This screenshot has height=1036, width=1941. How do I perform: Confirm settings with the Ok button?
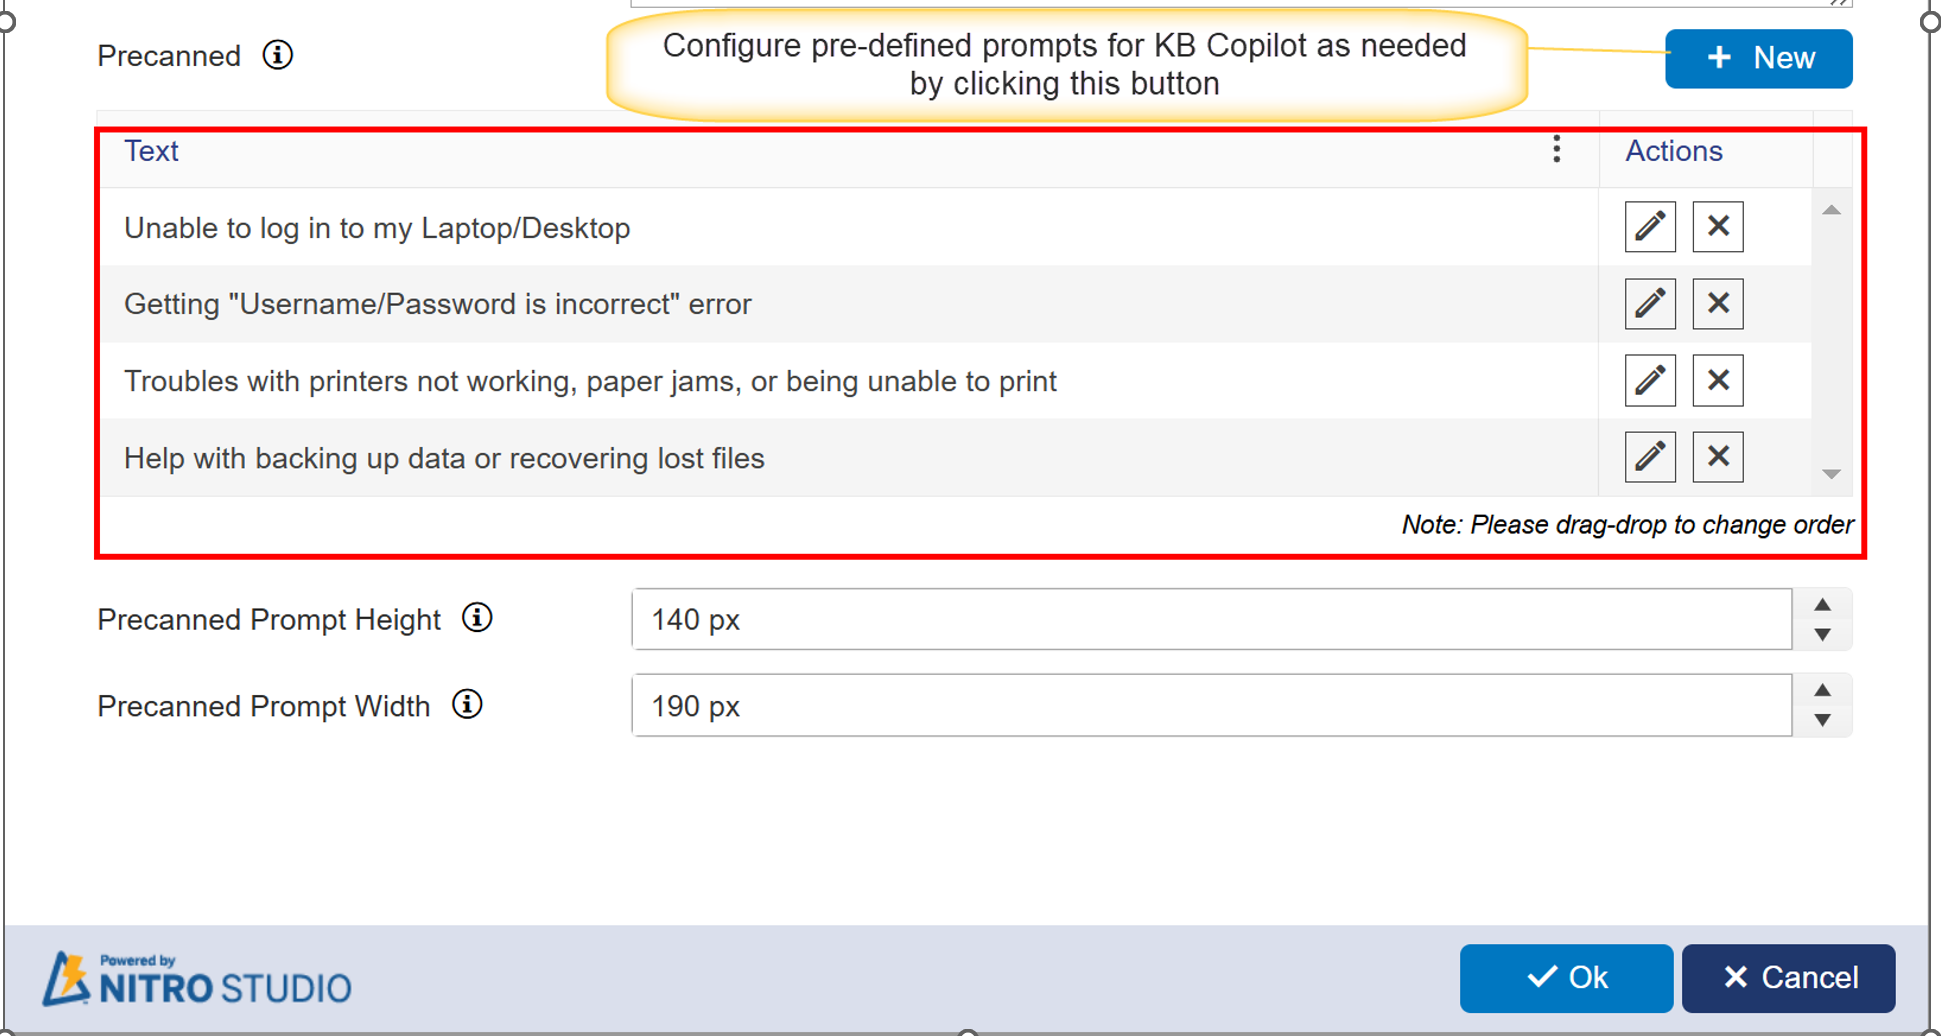(1565, 977)
